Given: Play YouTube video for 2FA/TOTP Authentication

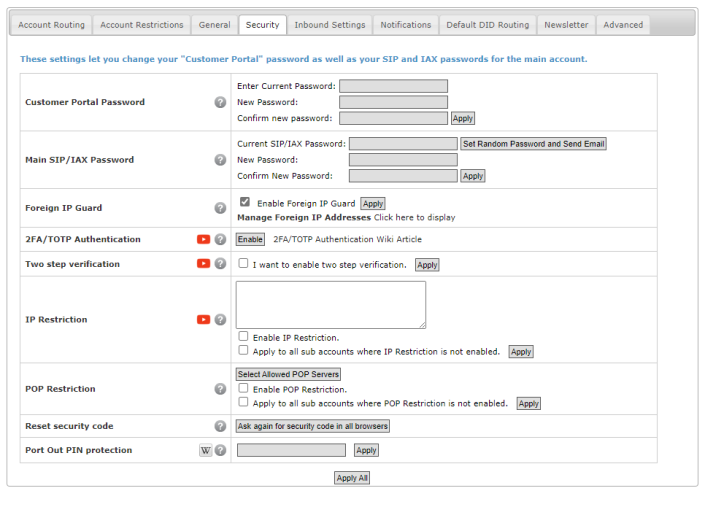Looking at the screenshot, I should [x=204, y=240].
